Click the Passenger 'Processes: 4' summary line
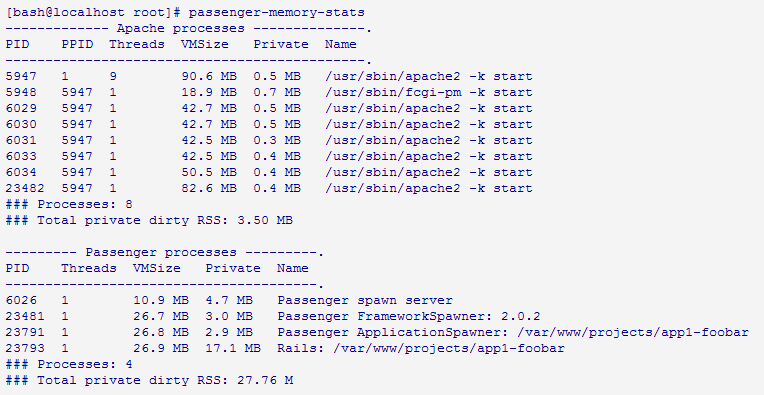The image size is (764, 395). point(69,364)
